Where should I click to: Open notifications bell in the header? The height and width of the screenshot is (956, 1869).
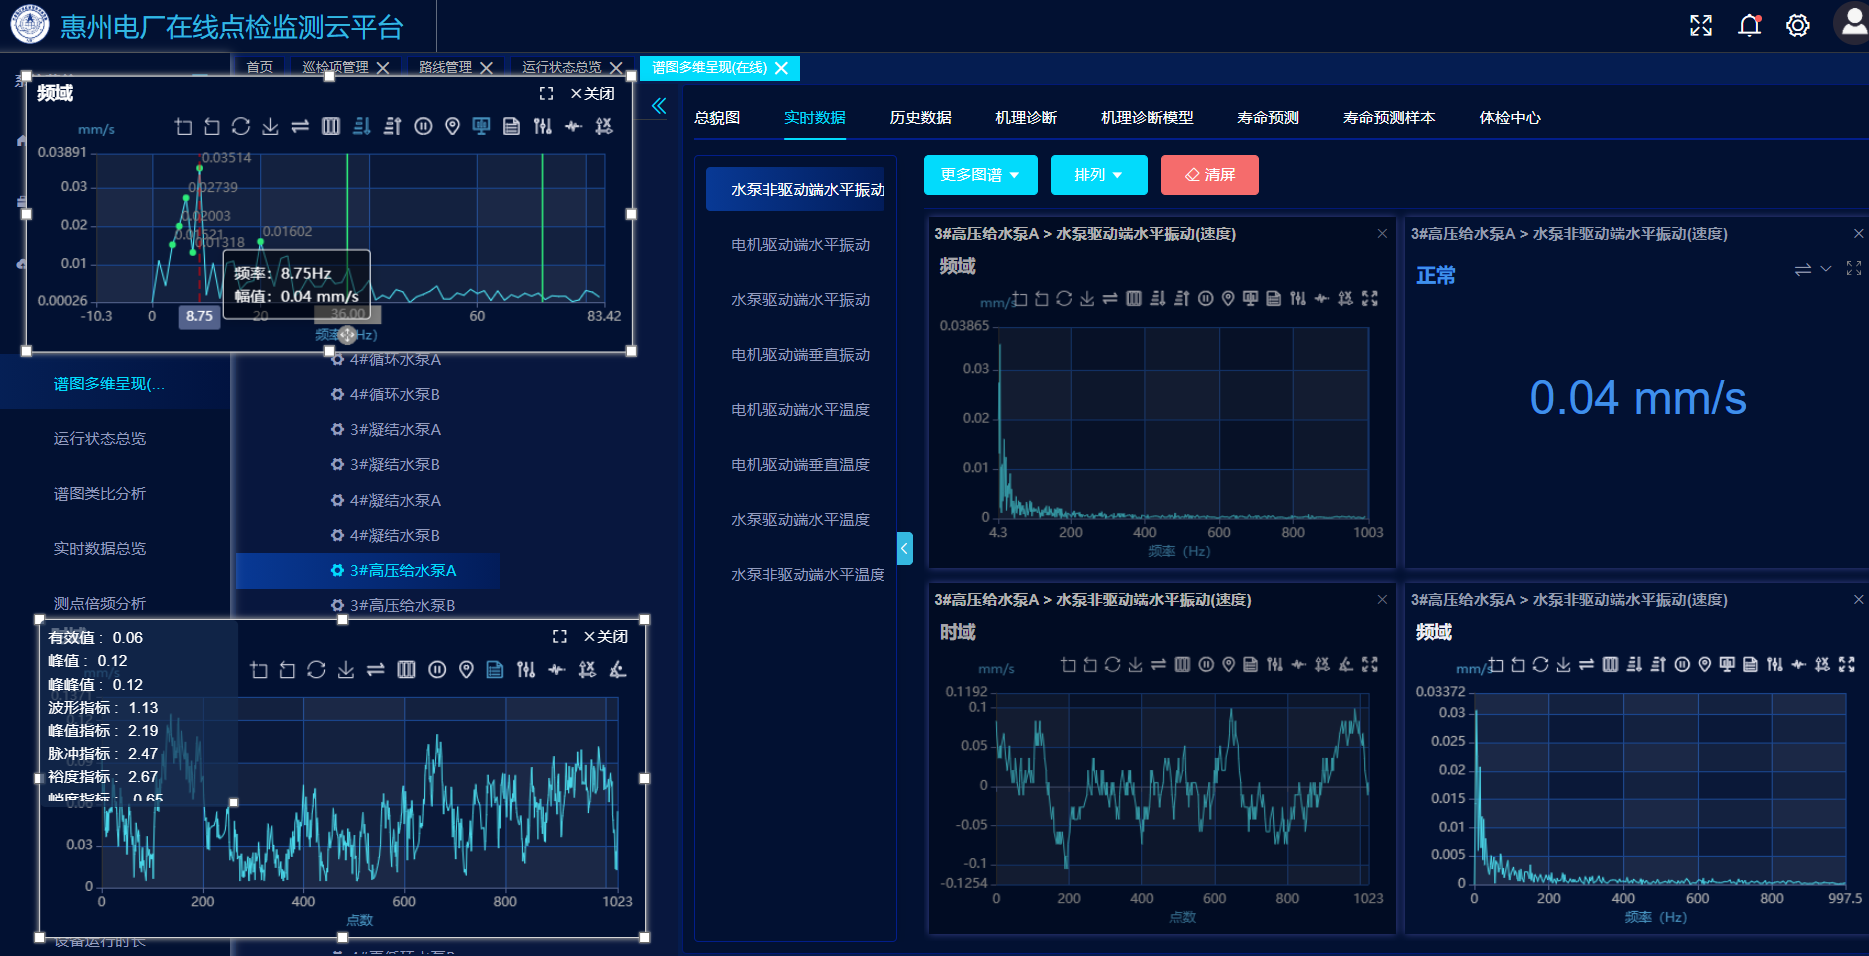click(1749, 26)
